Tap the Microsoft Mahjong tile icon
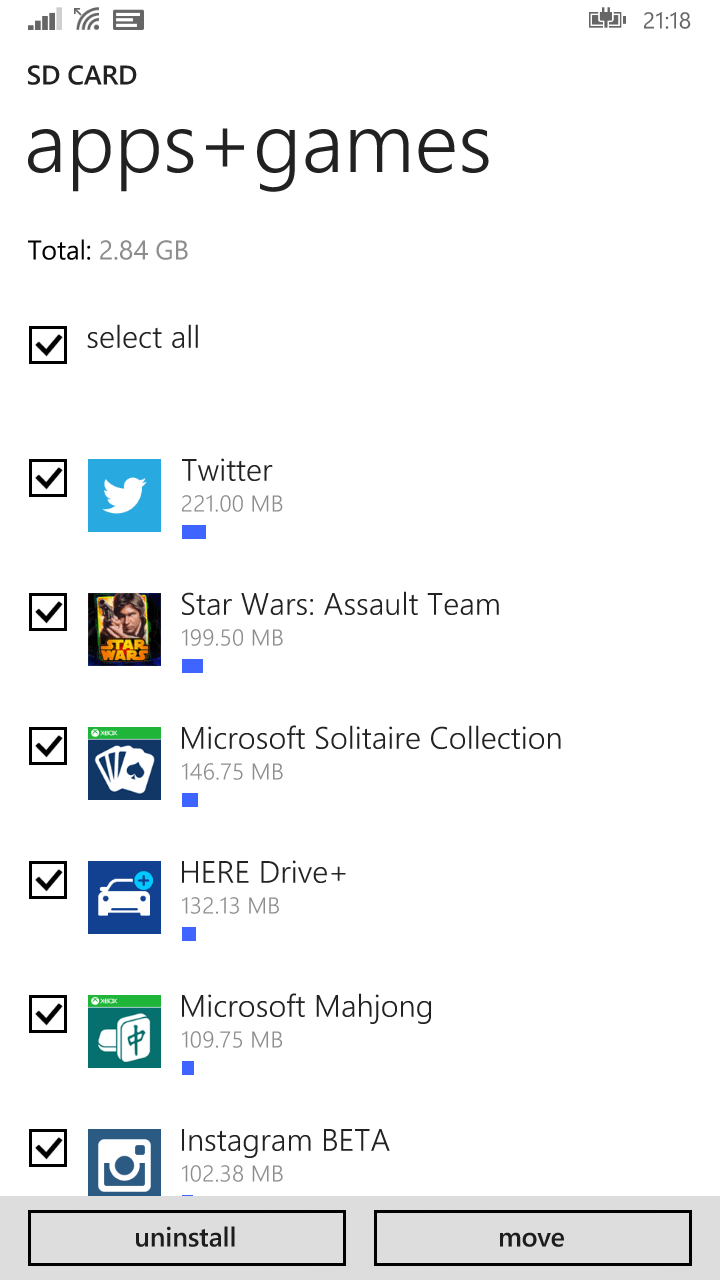Screen dimensions: 720x1280 coord(124,1031)
